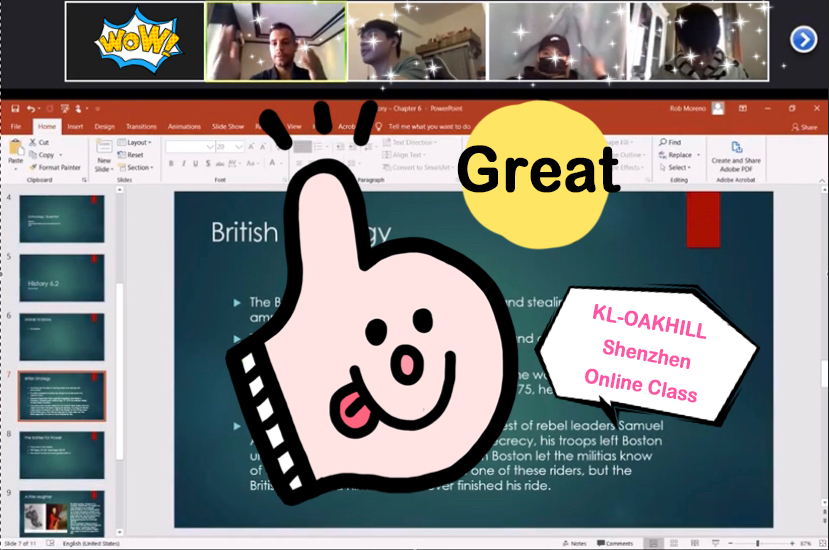Image resolution: width=829 pixels, height=550 pixels.
Task: Click the Cut scissors icon
Action: click(x=33, y=142)
